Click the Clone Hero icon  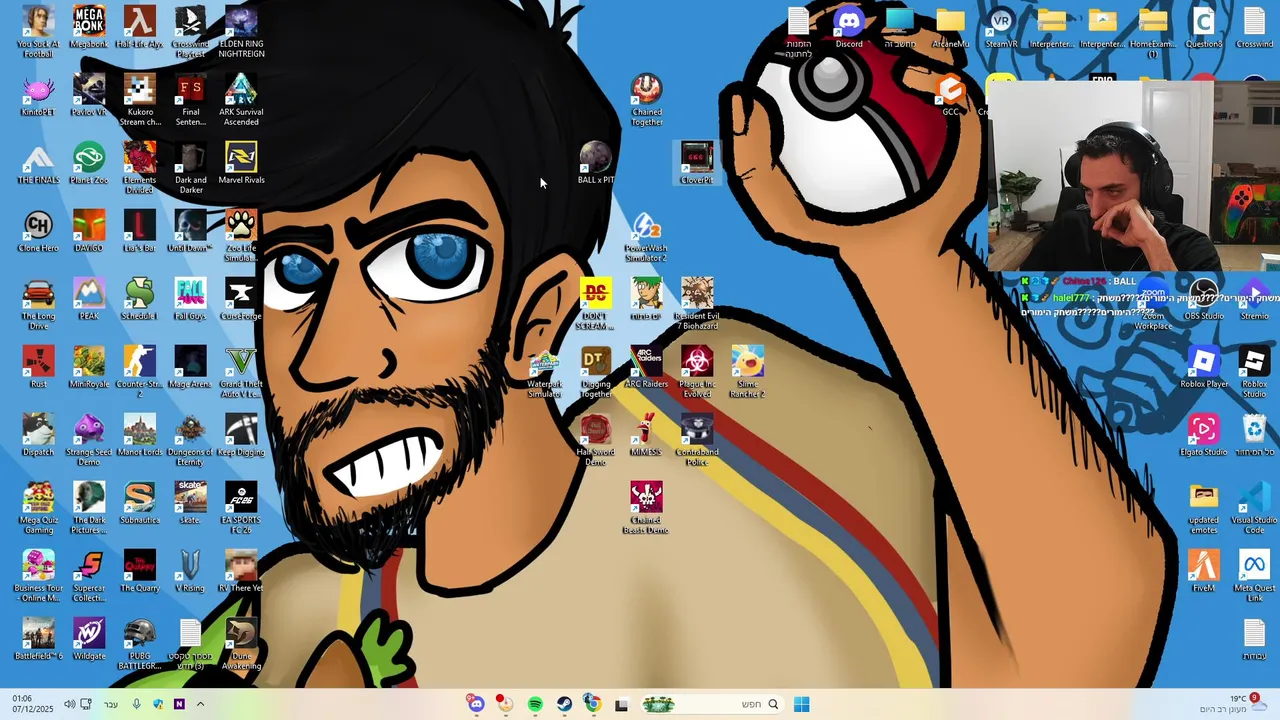[38, 231]
